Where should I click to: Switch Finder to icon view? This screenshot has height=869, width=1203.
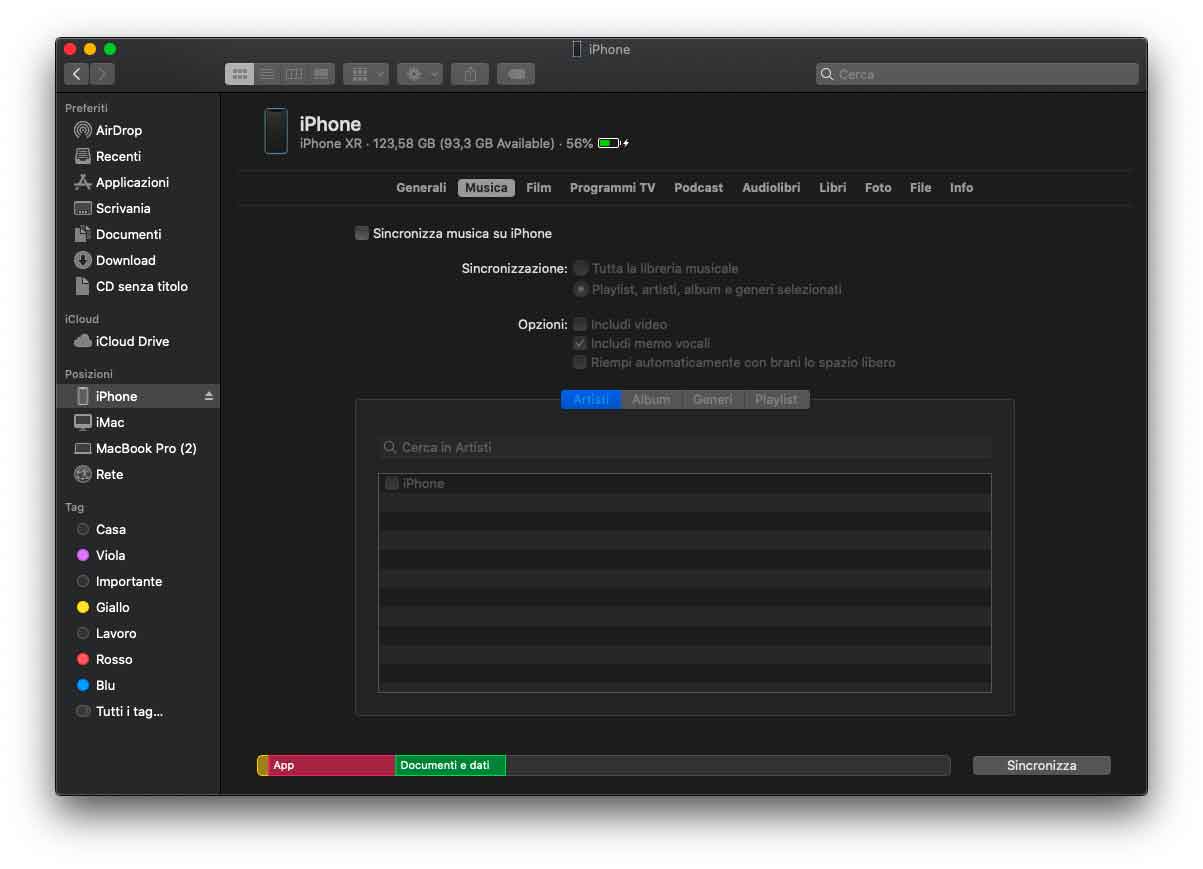(239, 74)
